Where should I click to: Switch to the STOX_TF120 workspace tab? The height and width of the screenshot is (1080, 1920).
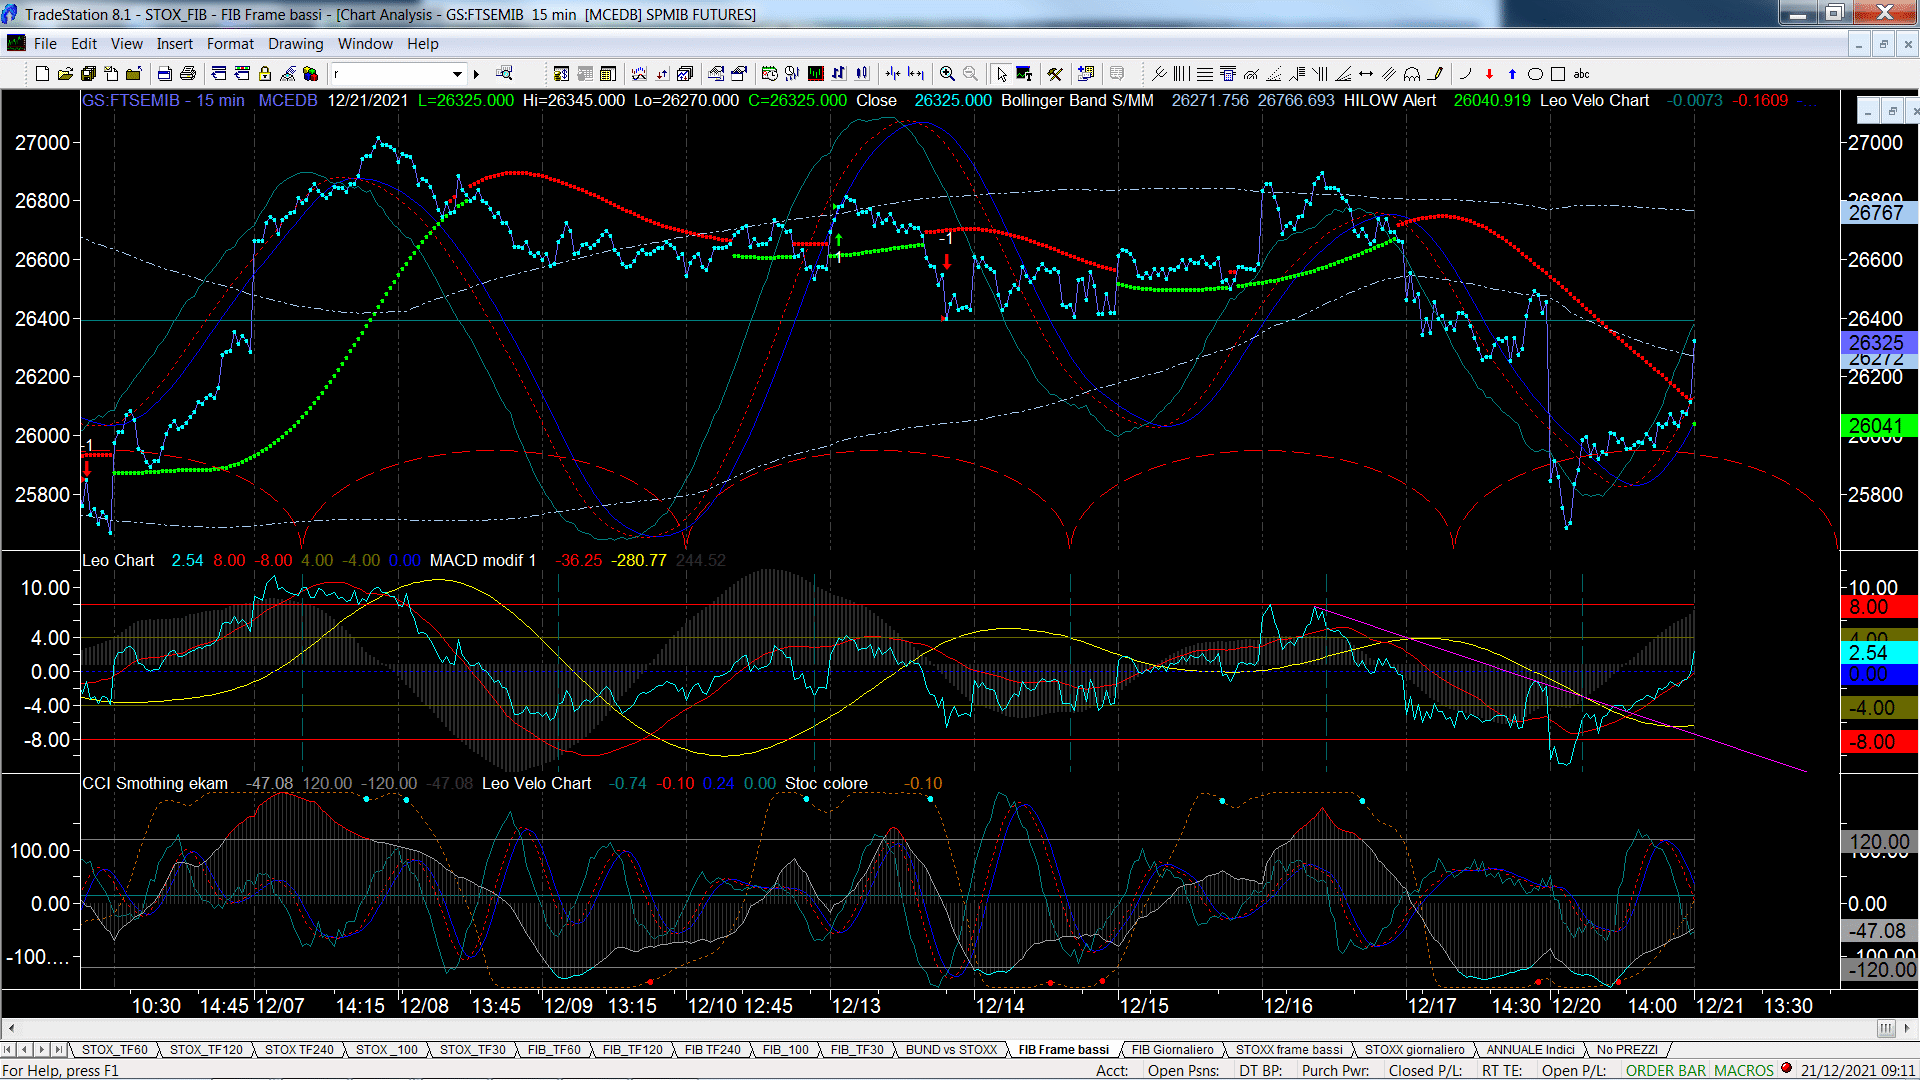[x=206, y=1050]
